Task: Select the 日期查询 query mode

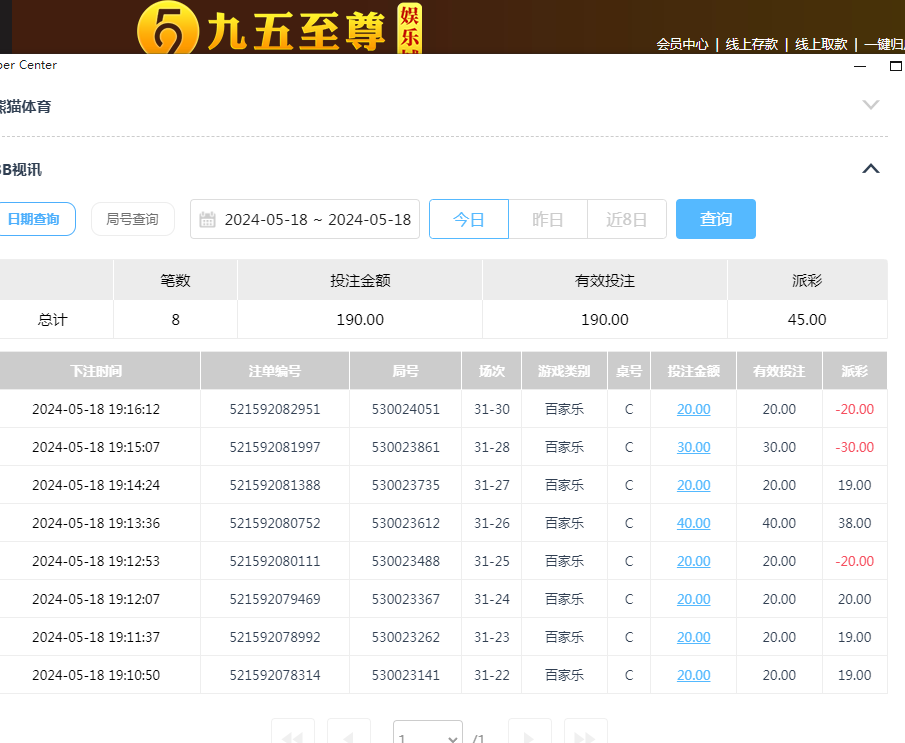Action: tap(35, 219)
